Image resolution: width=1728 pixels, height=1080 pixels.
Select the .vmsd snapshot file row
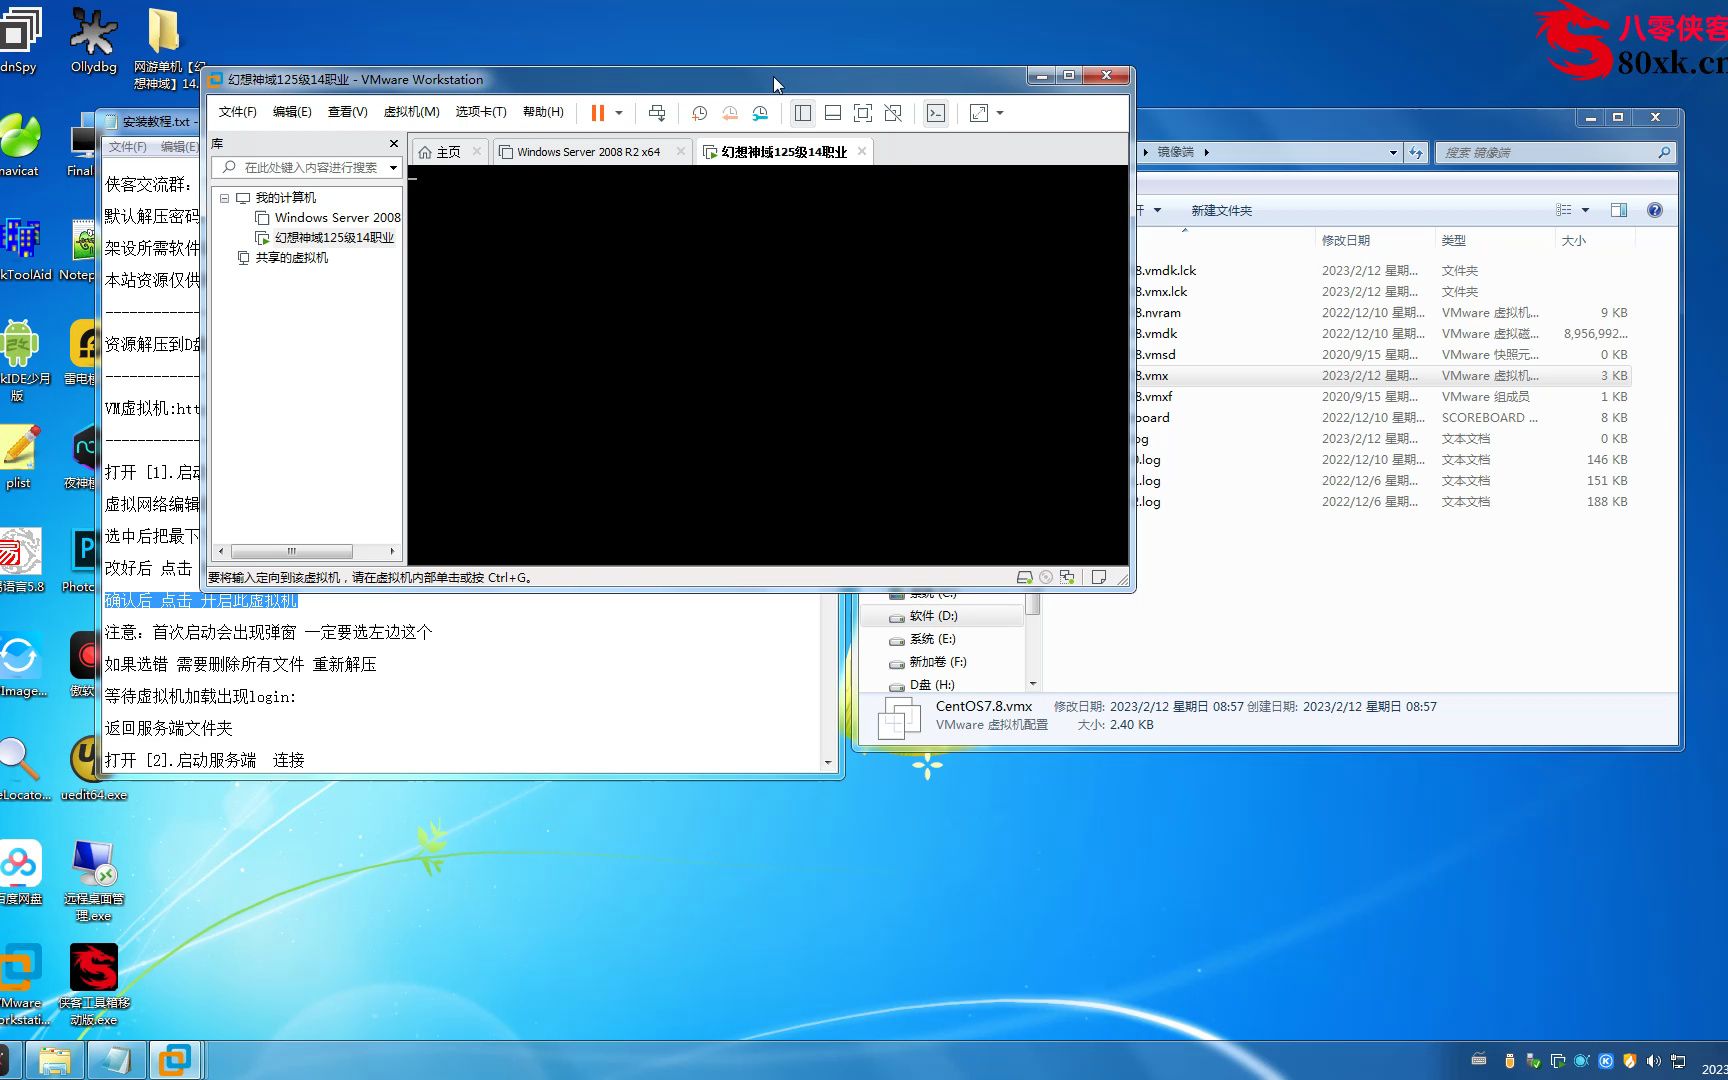tap(1383, 355)
